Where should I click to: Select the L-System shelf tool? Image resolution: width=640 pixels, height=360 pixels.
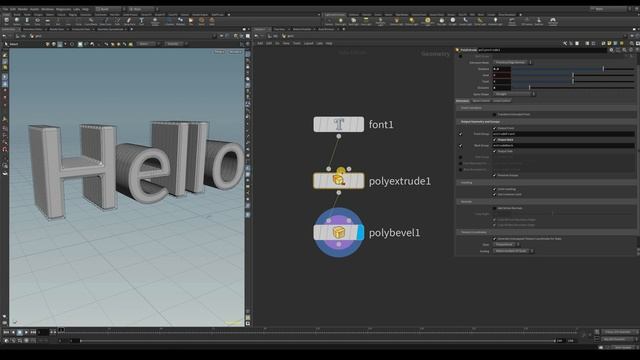169,21
